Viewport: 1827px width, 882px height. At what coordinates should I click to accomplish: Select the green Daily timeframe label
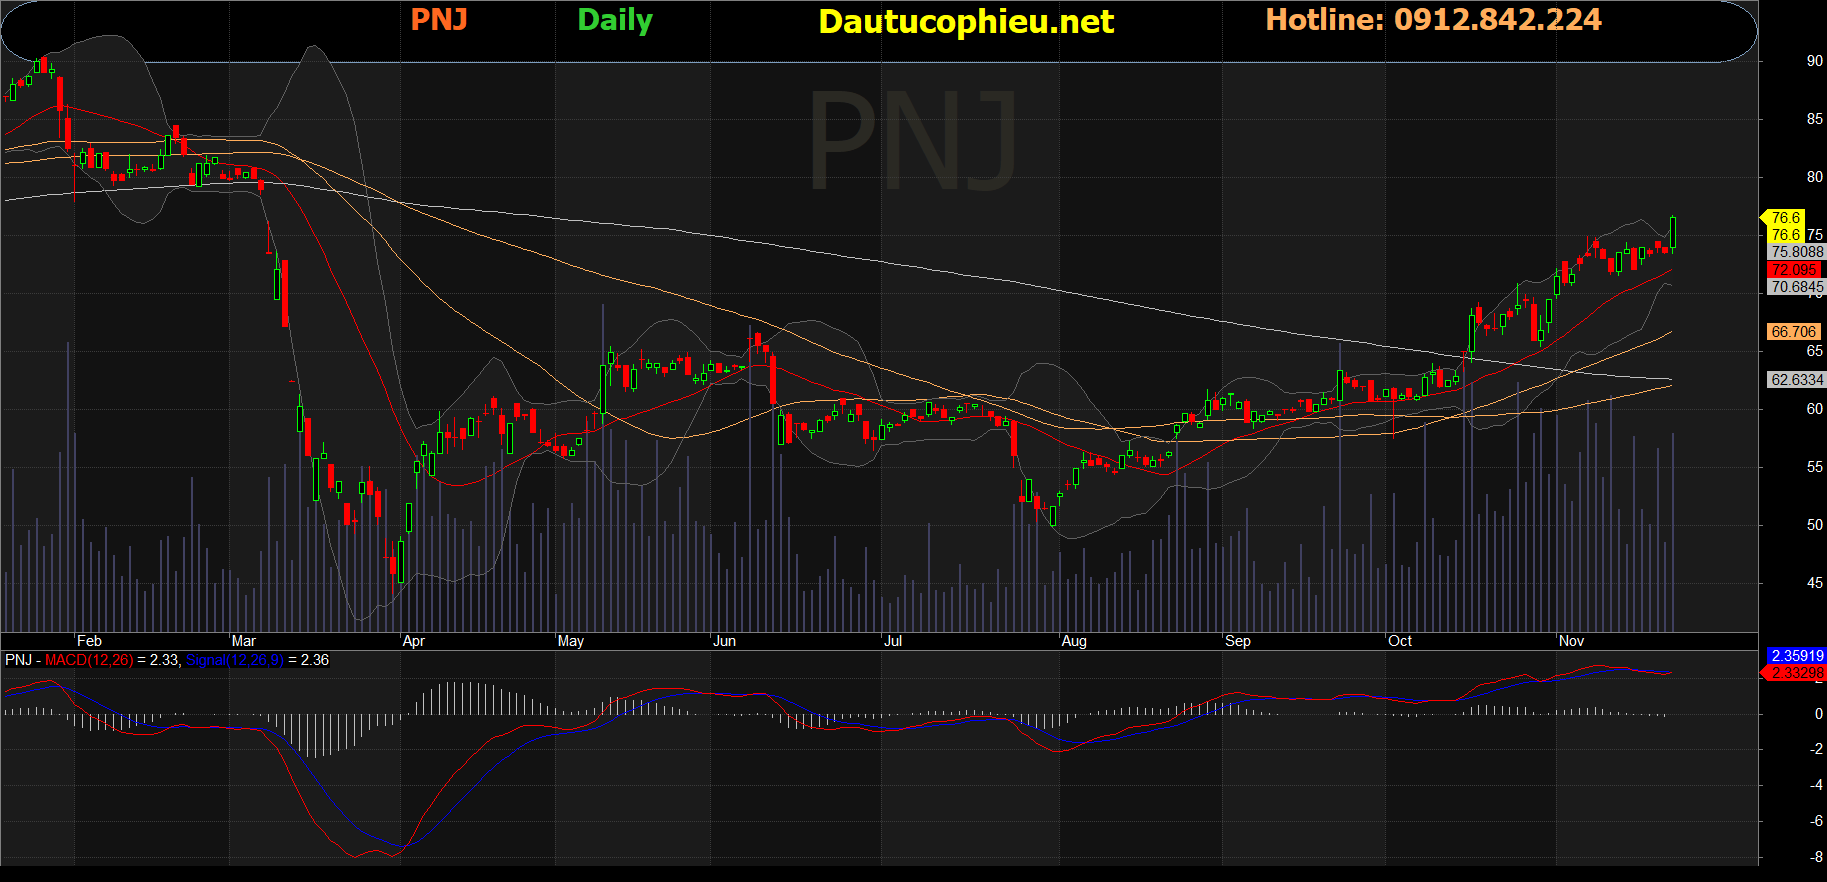click(615, 20)
